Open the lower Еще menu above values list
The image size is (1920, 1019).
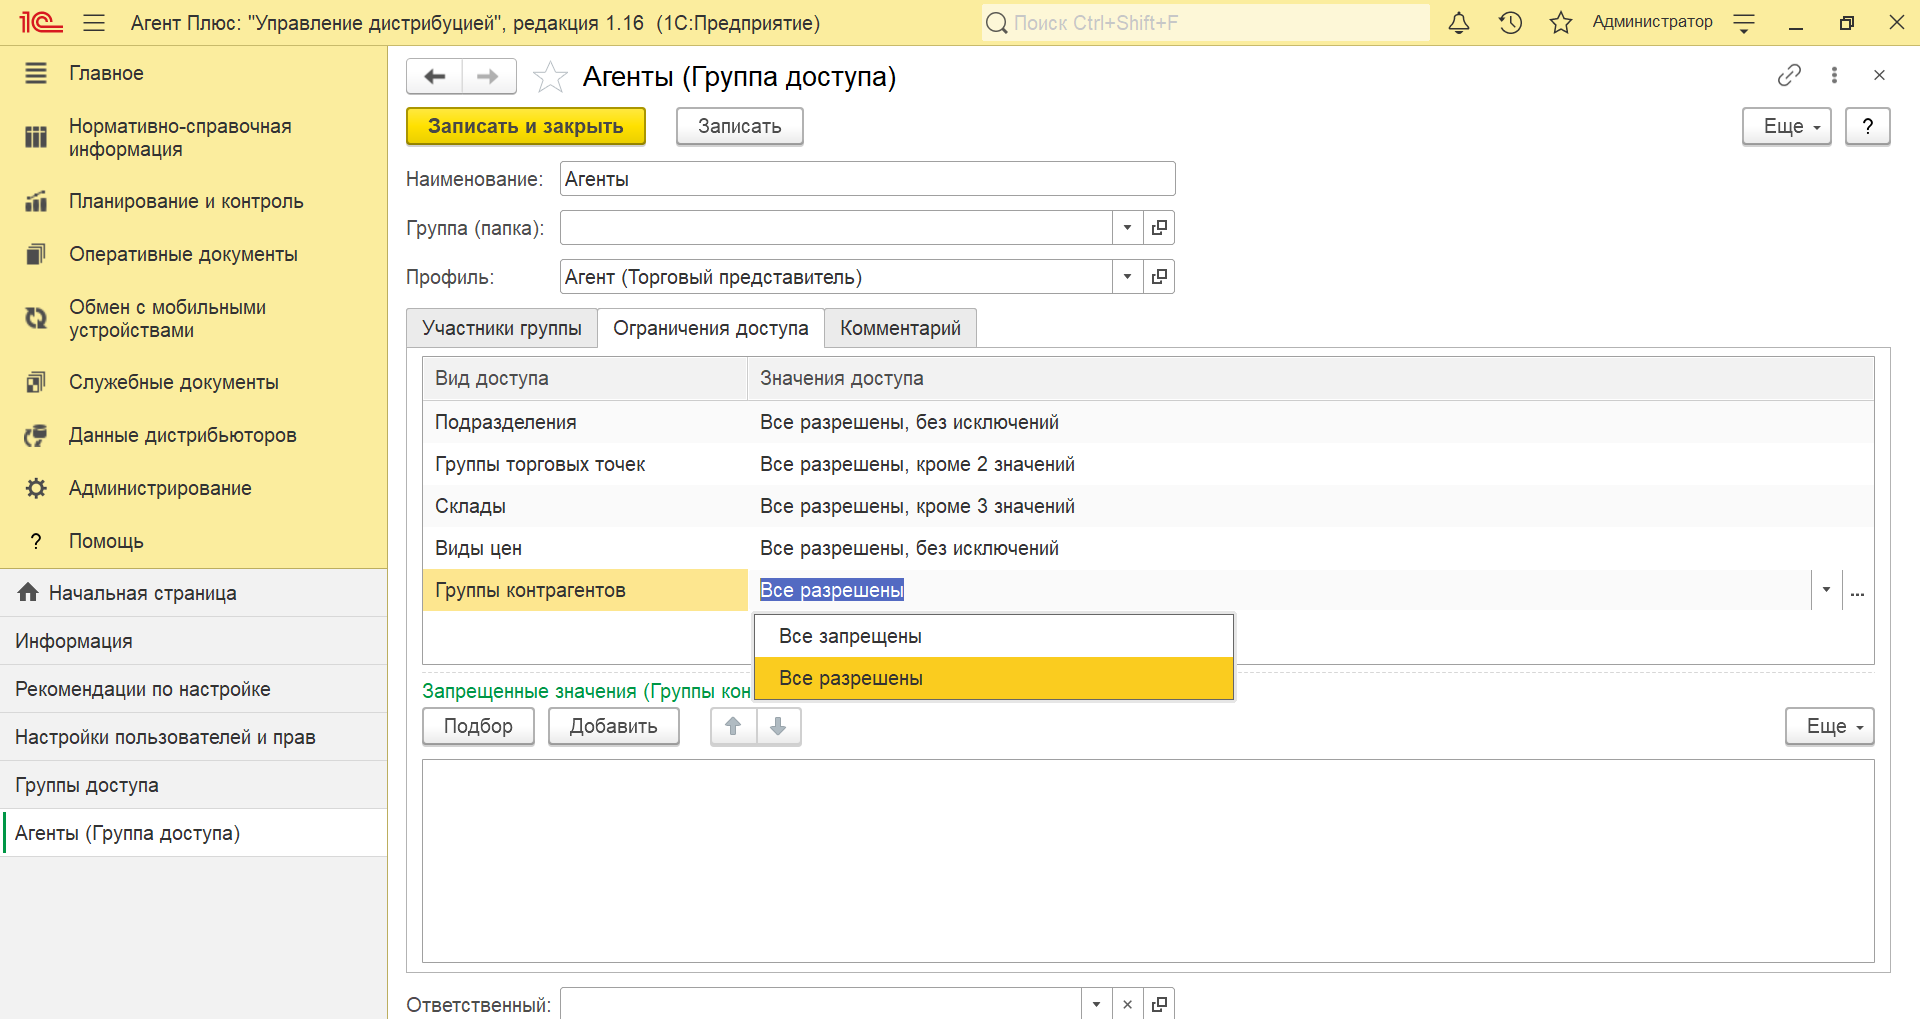(1829, 727)
